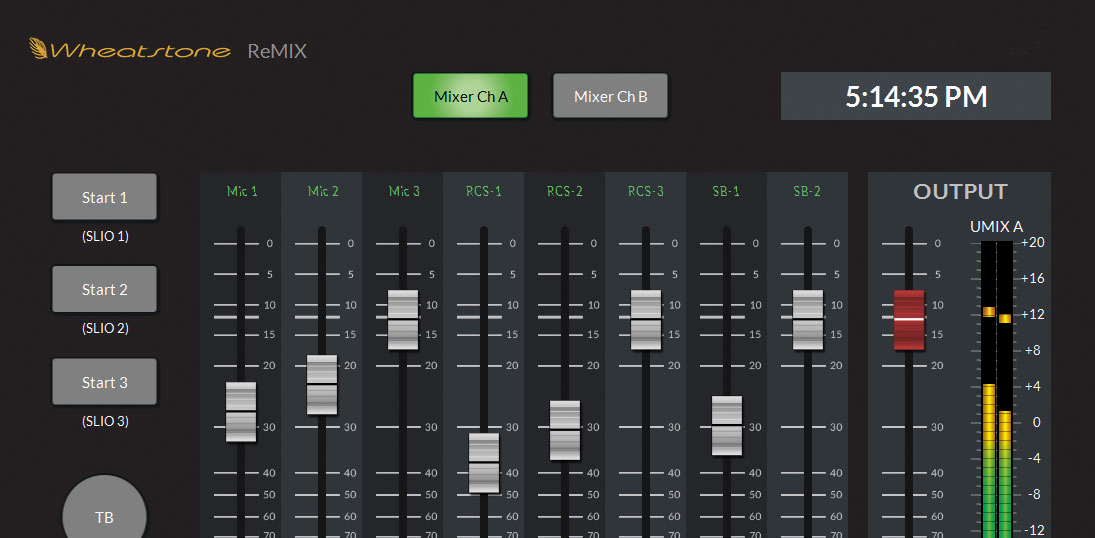Click the RCS-1 fader knob
Screen dimensions: 1095x538
[484, 463]
